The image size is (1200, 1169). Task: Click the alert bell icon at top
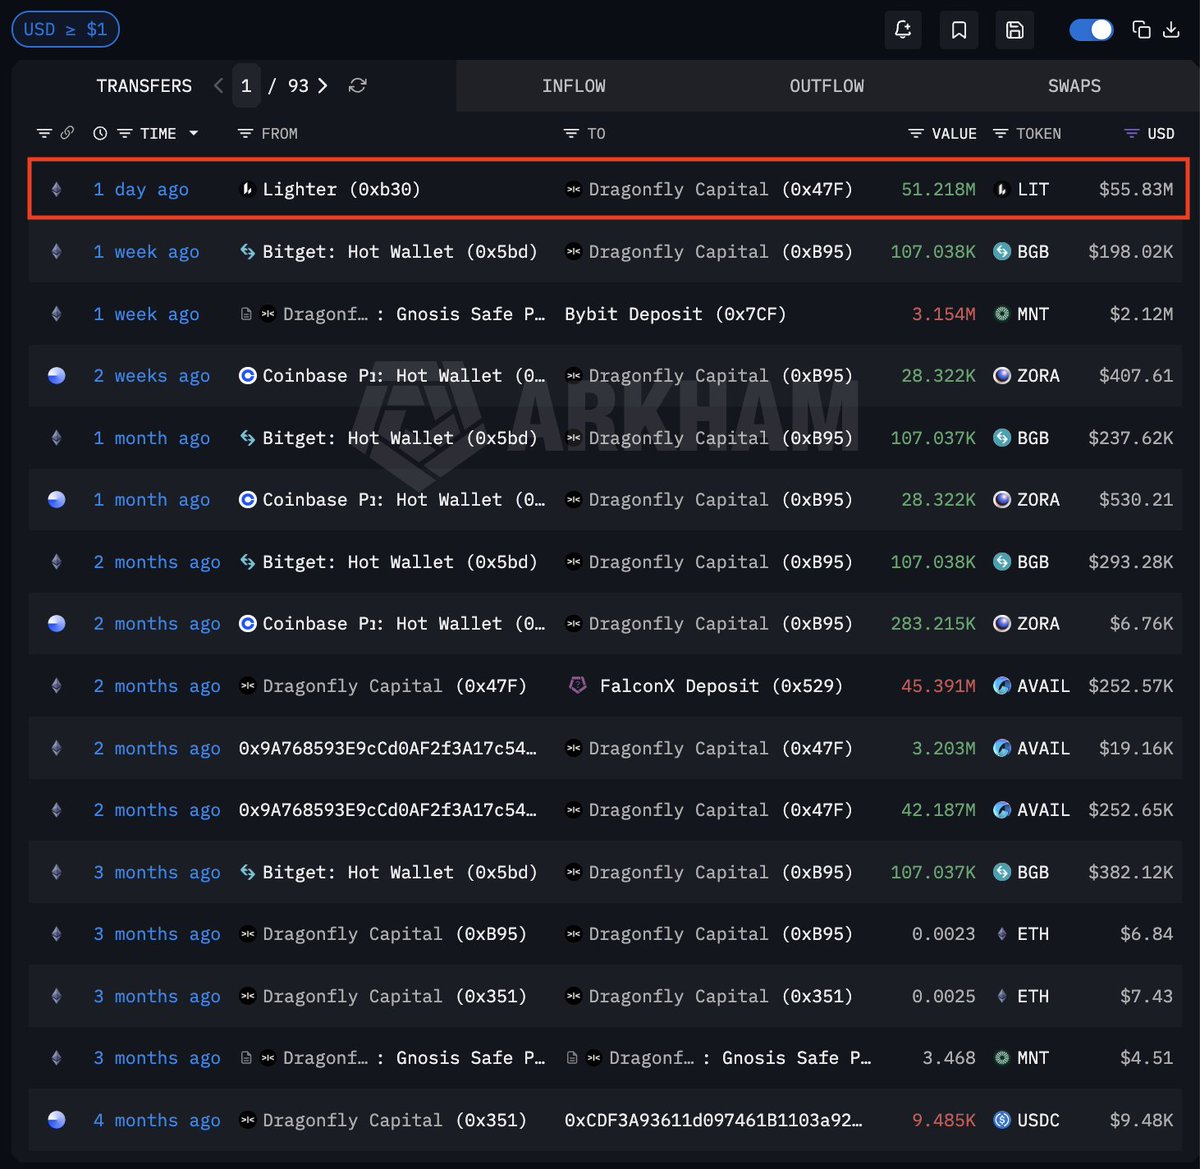[x=903, y=30]
